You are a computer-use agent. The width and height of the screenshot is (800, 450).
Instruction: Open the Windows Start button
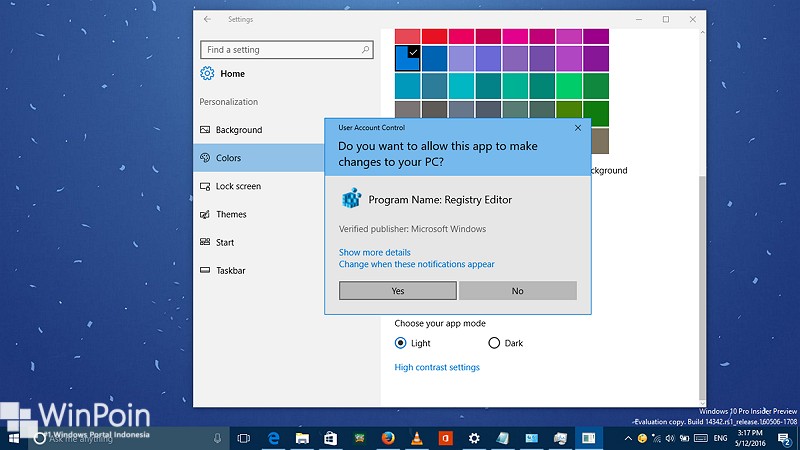[14, 438]
